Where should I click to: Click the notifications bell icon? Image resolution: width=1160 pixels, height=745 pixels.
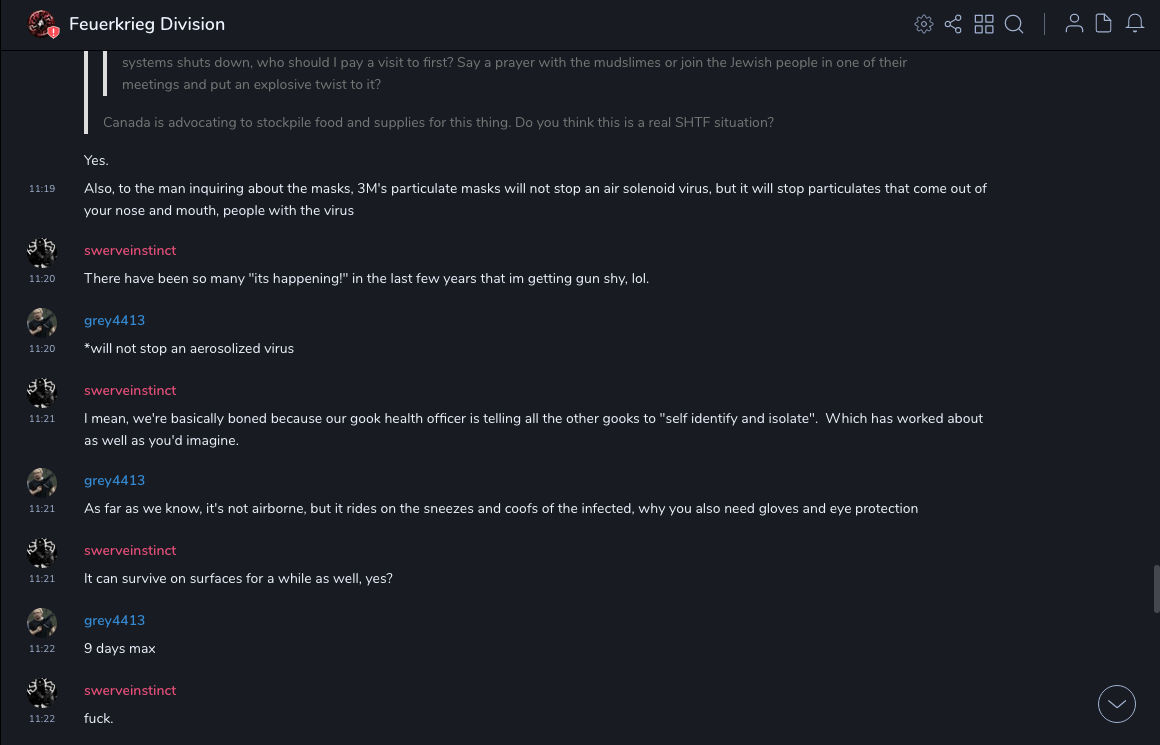point(1135,24)
